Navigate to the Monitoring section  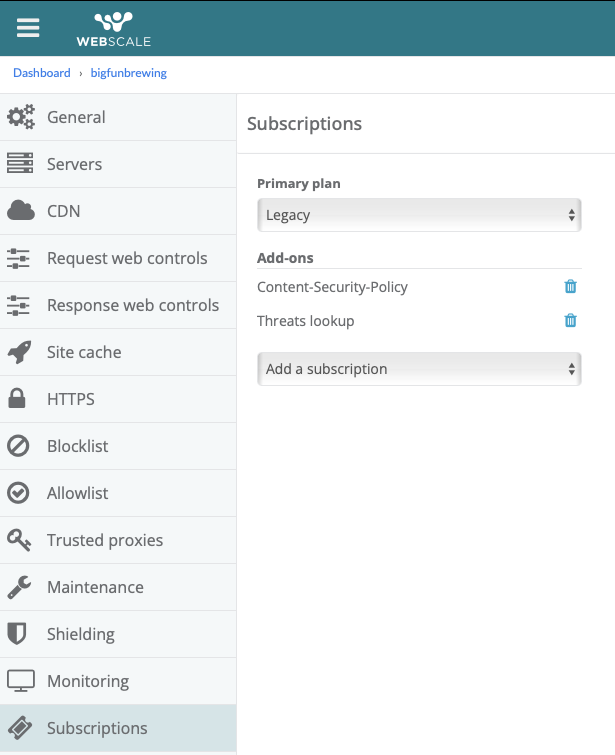[x=88, y=681]
